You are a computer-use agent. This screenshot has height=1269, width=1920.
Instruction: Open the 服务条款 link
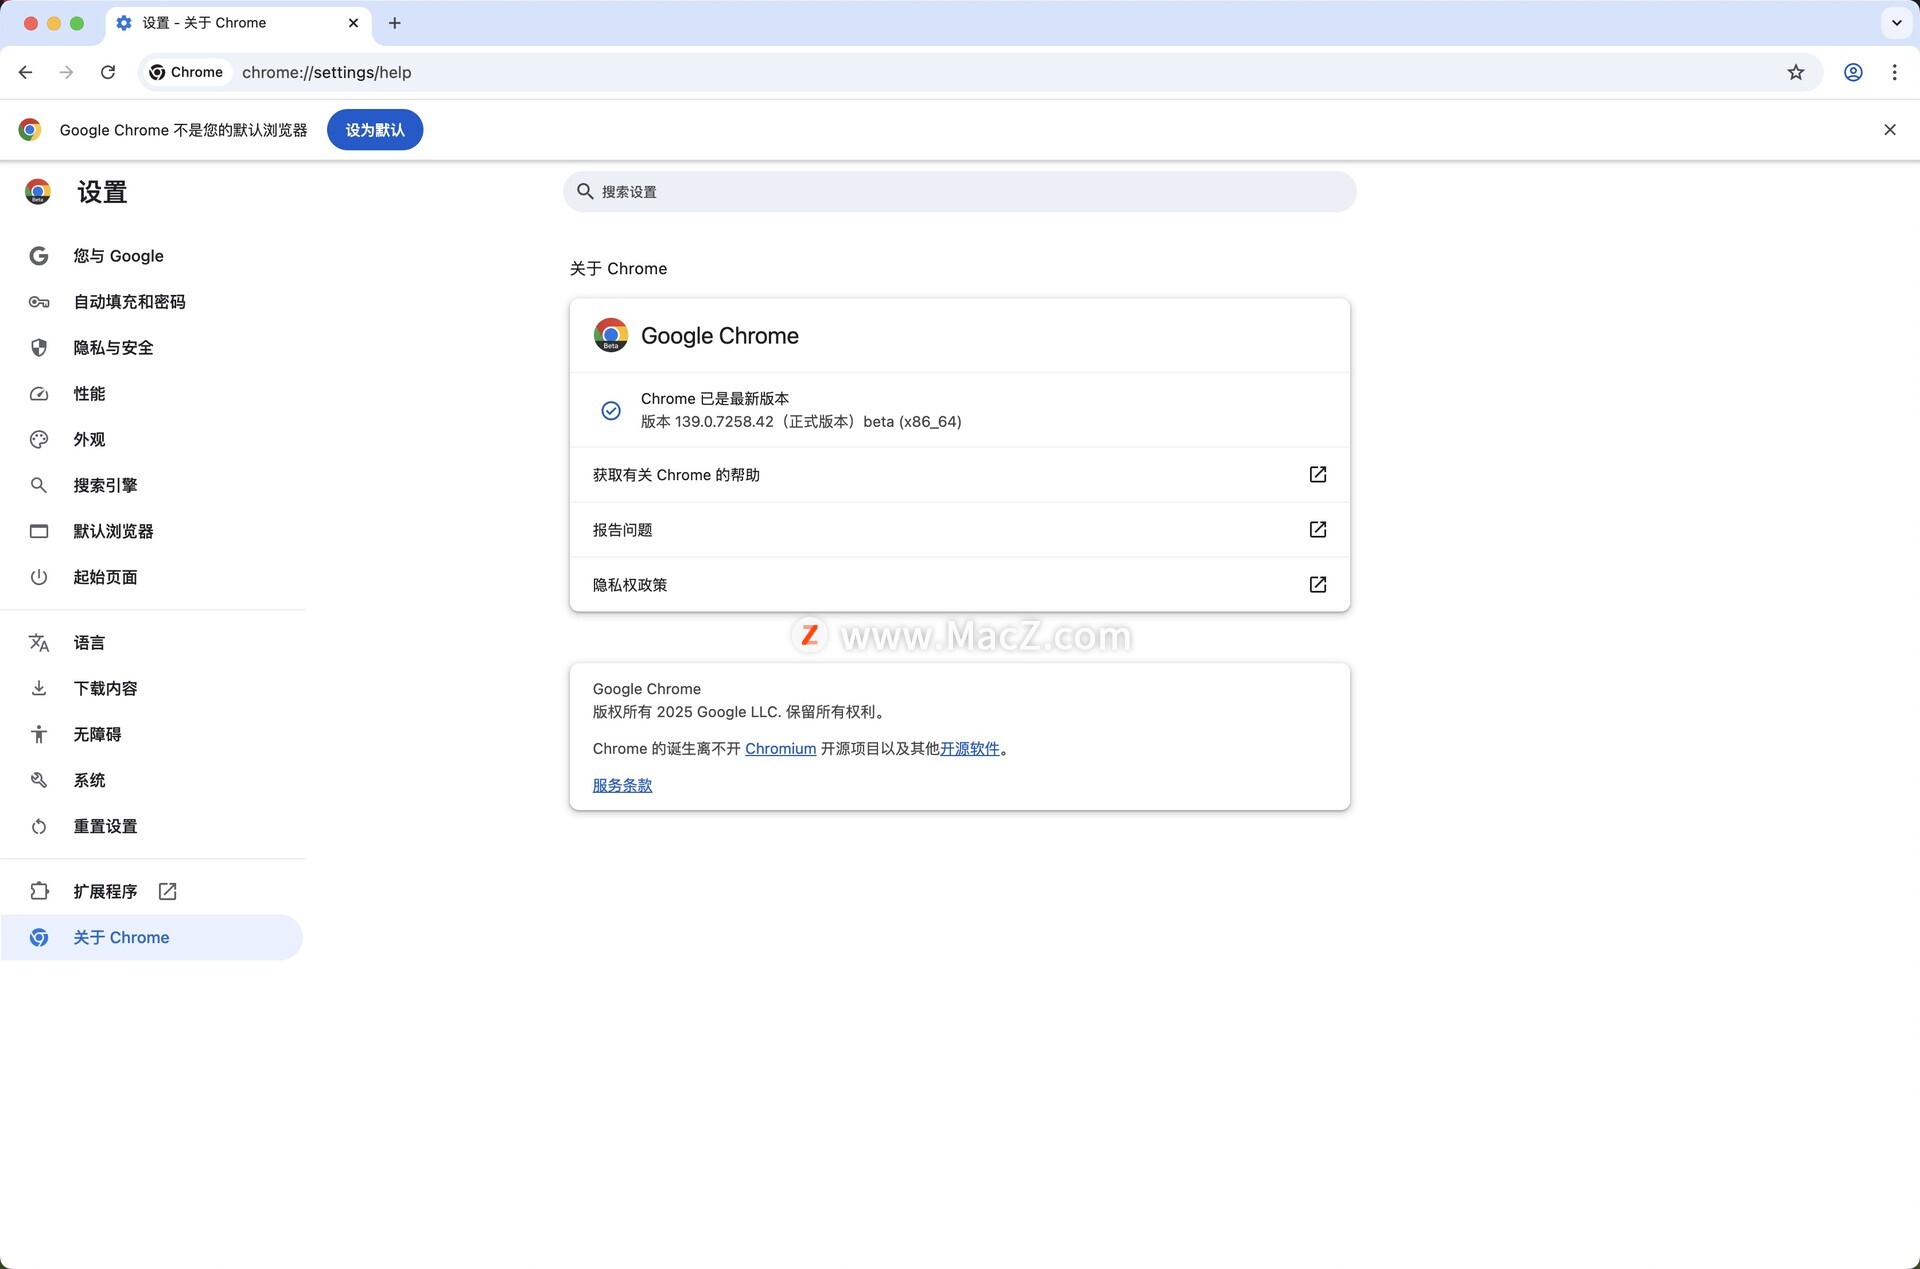[x=622, y=786]
